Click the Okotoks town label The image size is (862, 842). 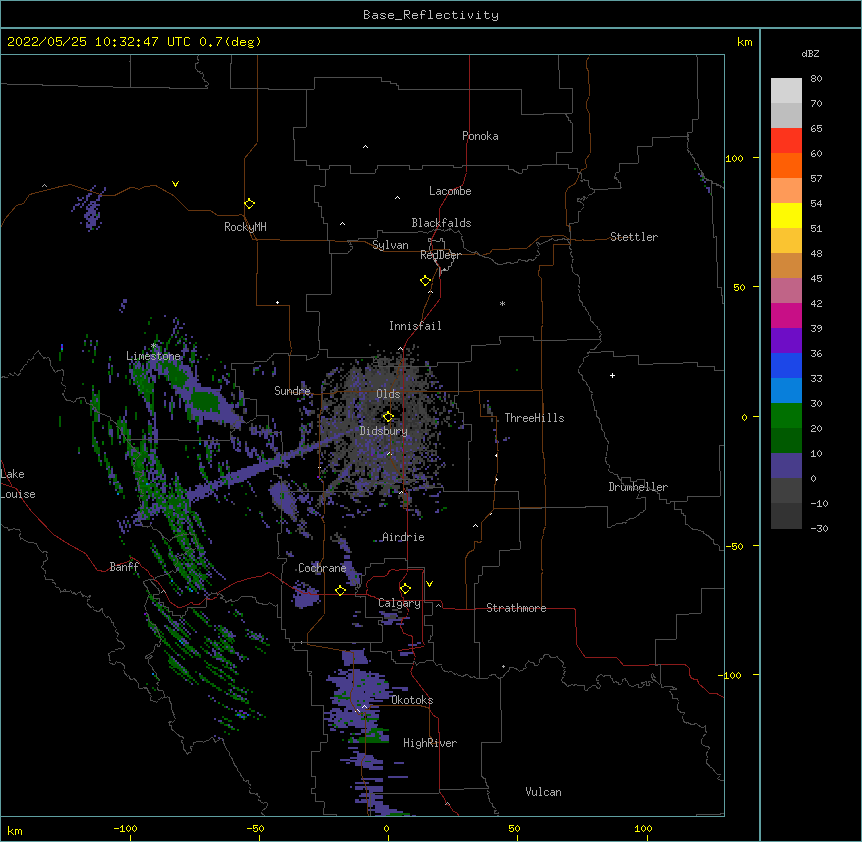coord(412,700)
